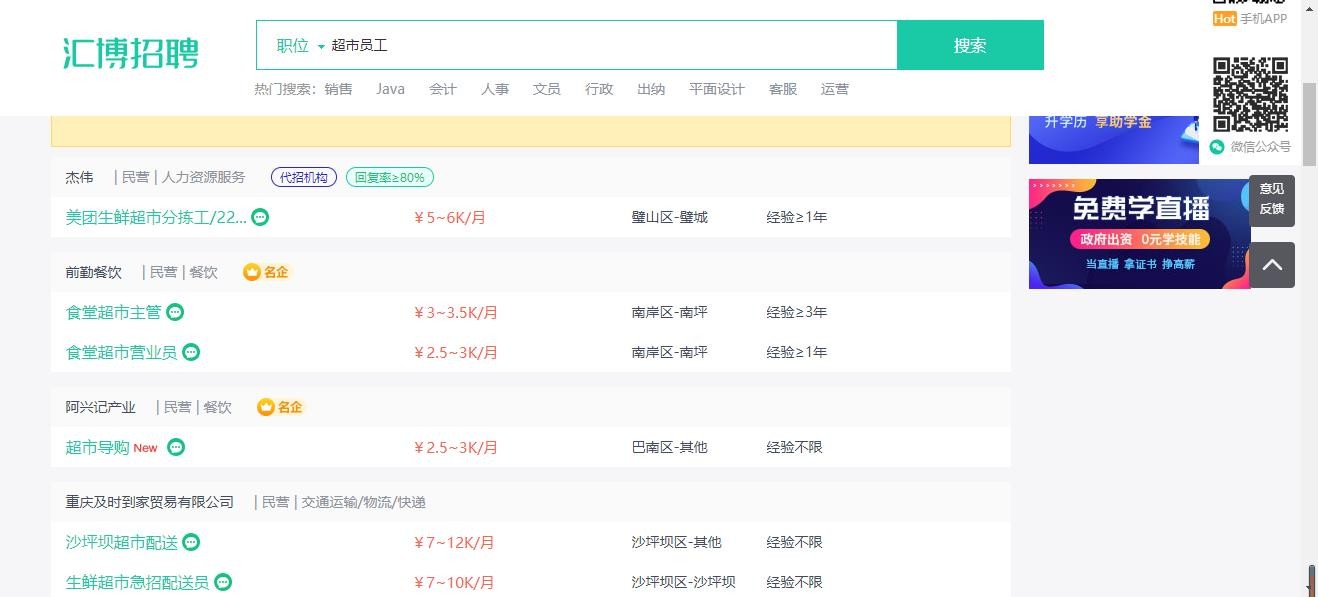The height and width of the screenshot is (597, 1318).
Task: Click 名企 badge beside 前勤餐饮
Action: click(267, 272)
